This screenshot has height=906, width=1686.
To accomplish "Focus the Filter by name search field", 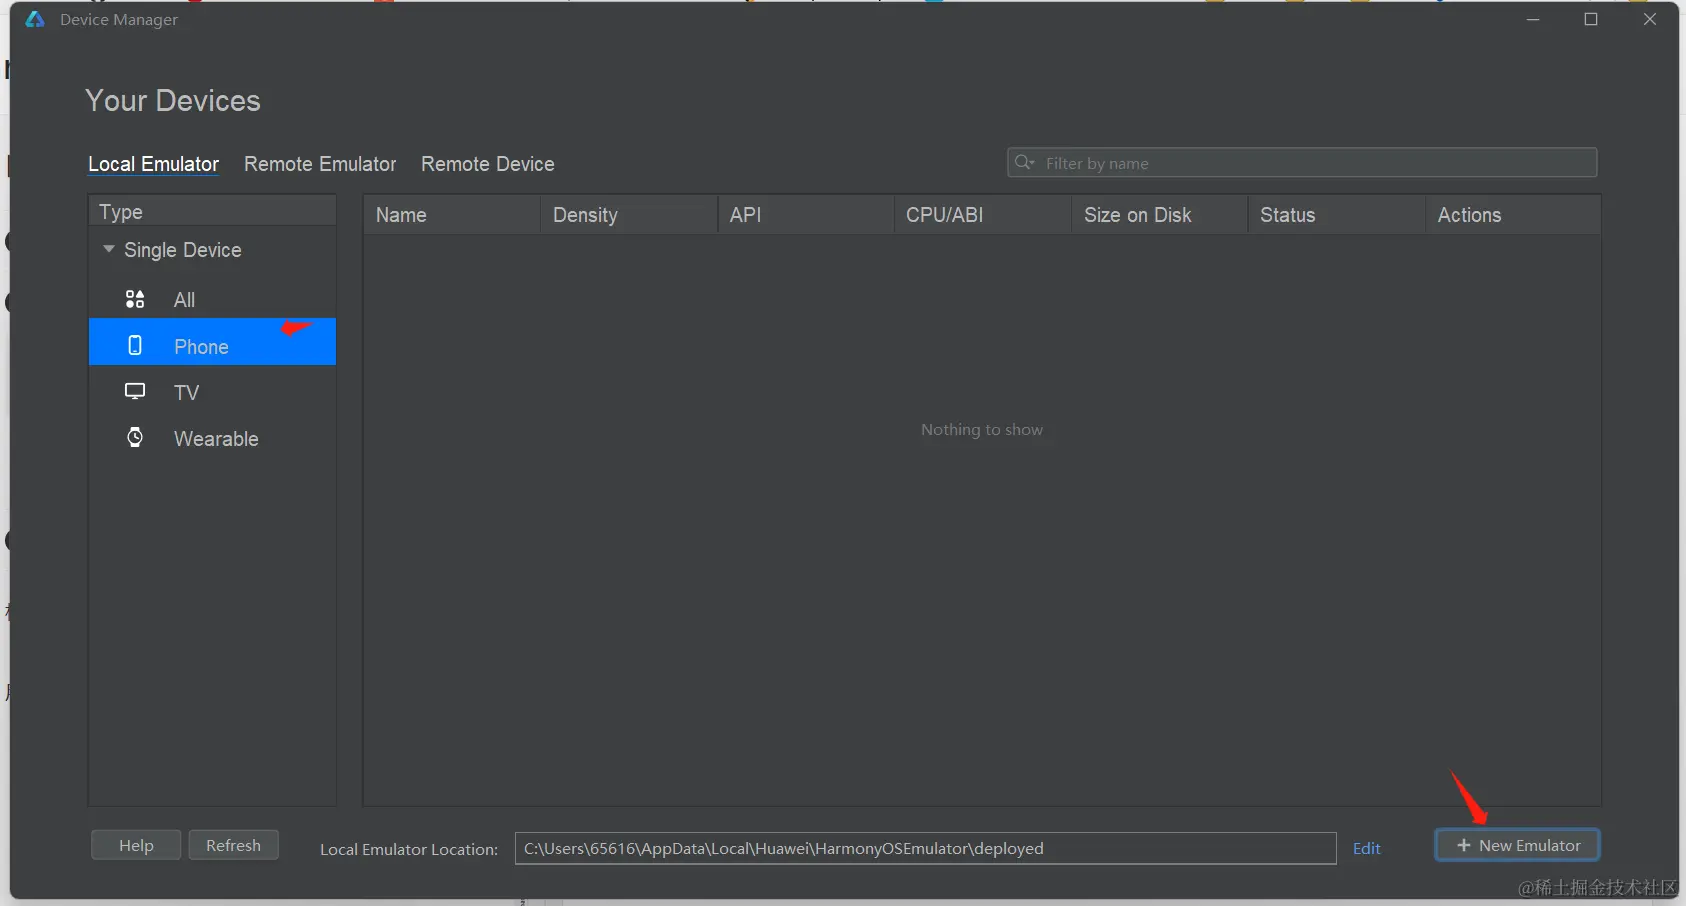I will [x=1302, y=163].
